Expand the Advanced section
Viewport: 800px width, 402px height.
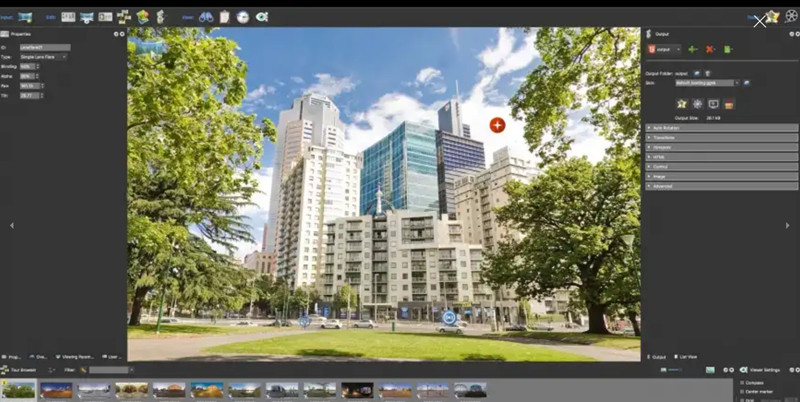[721, 186]
